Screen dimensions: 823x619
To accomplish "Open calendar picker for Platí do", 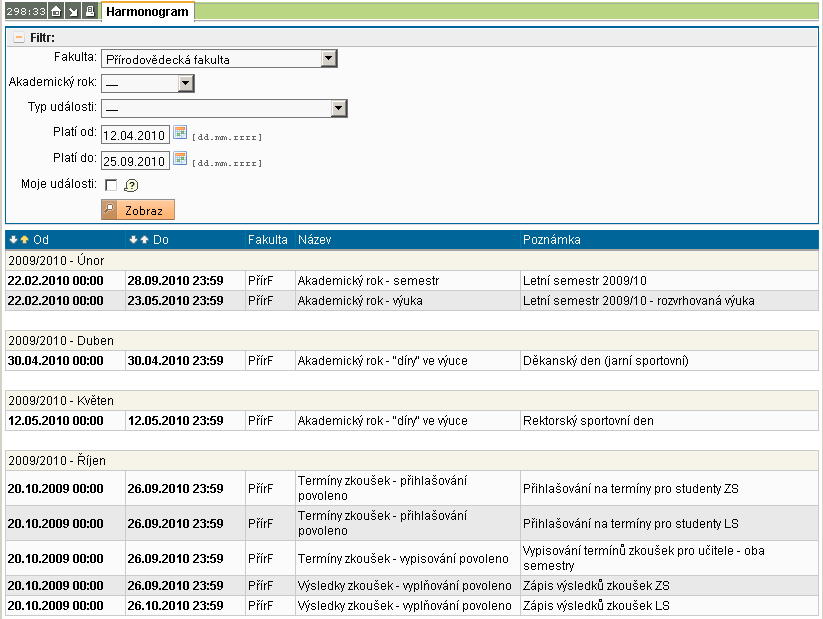I will click(x=180, y=159).
